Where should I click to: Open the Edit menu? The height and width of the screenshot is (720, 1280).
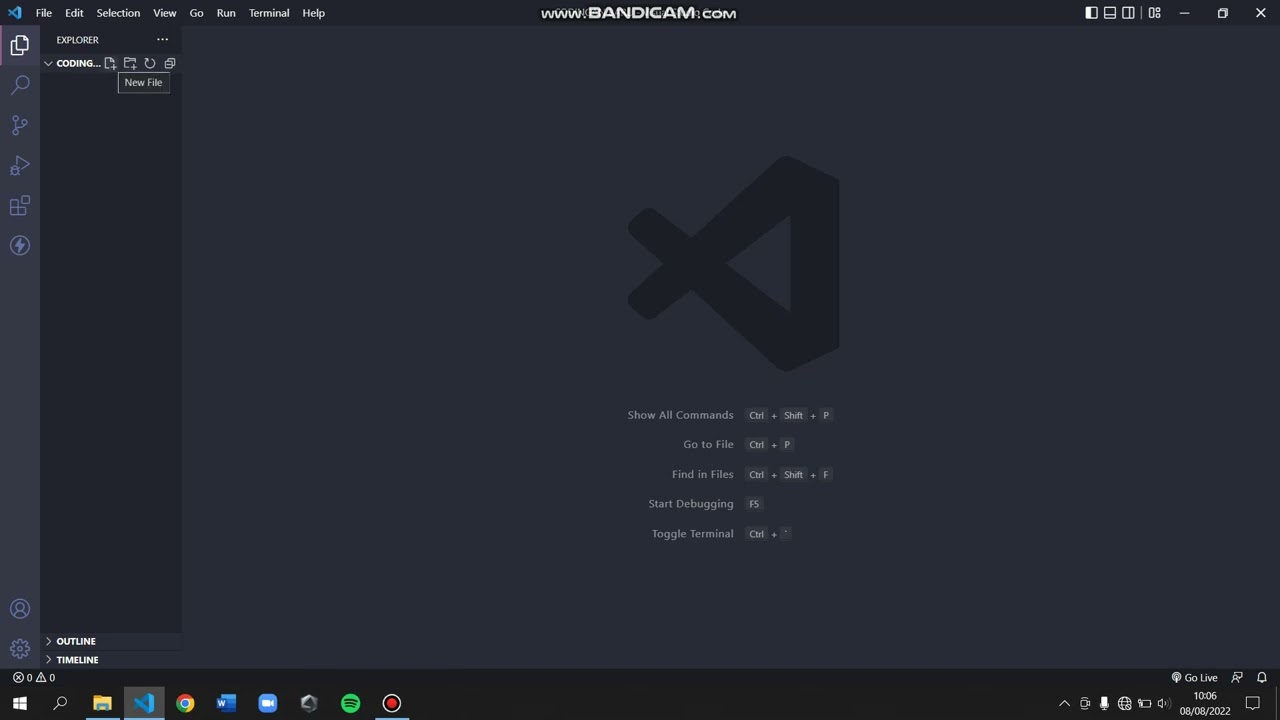click(74, 13)
